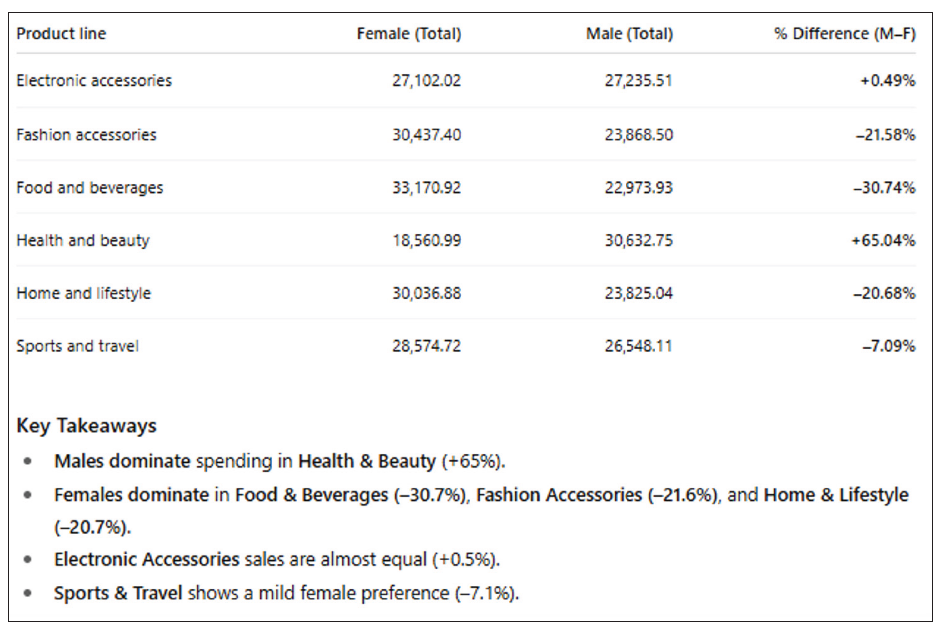Click the Home and lifestyle row label
This screenshot has width=943, height=640.
(83, 294)
